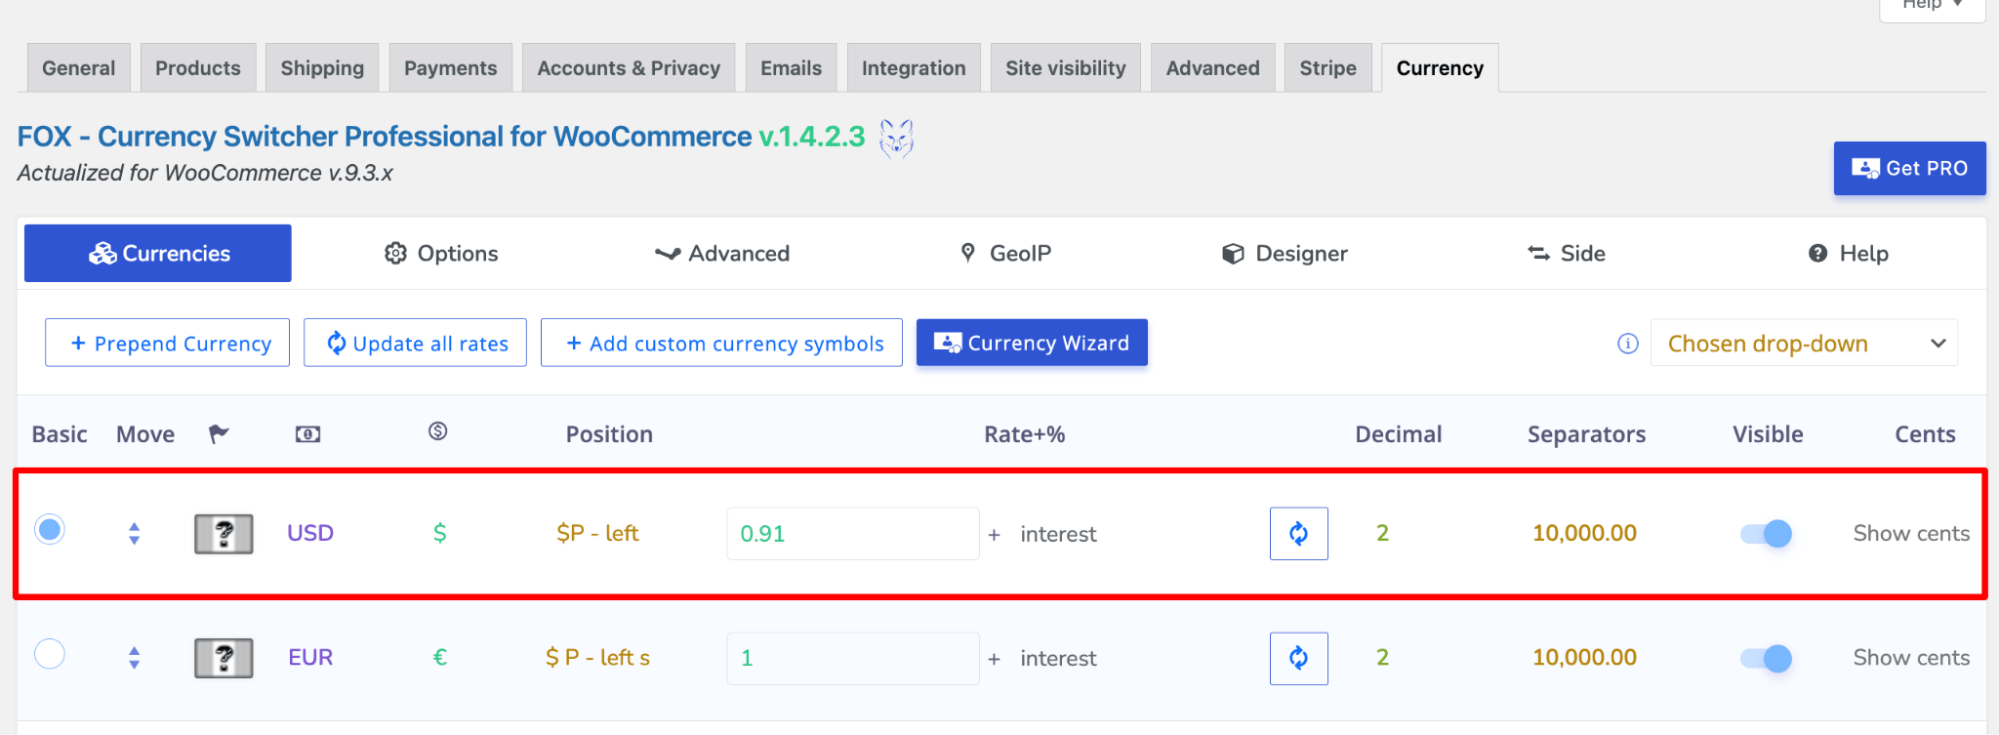Viewport: 1999px width, 735px height.
Task: Change USD decimal value 2
Action: pyautogui.click(x=1382, y=533)
